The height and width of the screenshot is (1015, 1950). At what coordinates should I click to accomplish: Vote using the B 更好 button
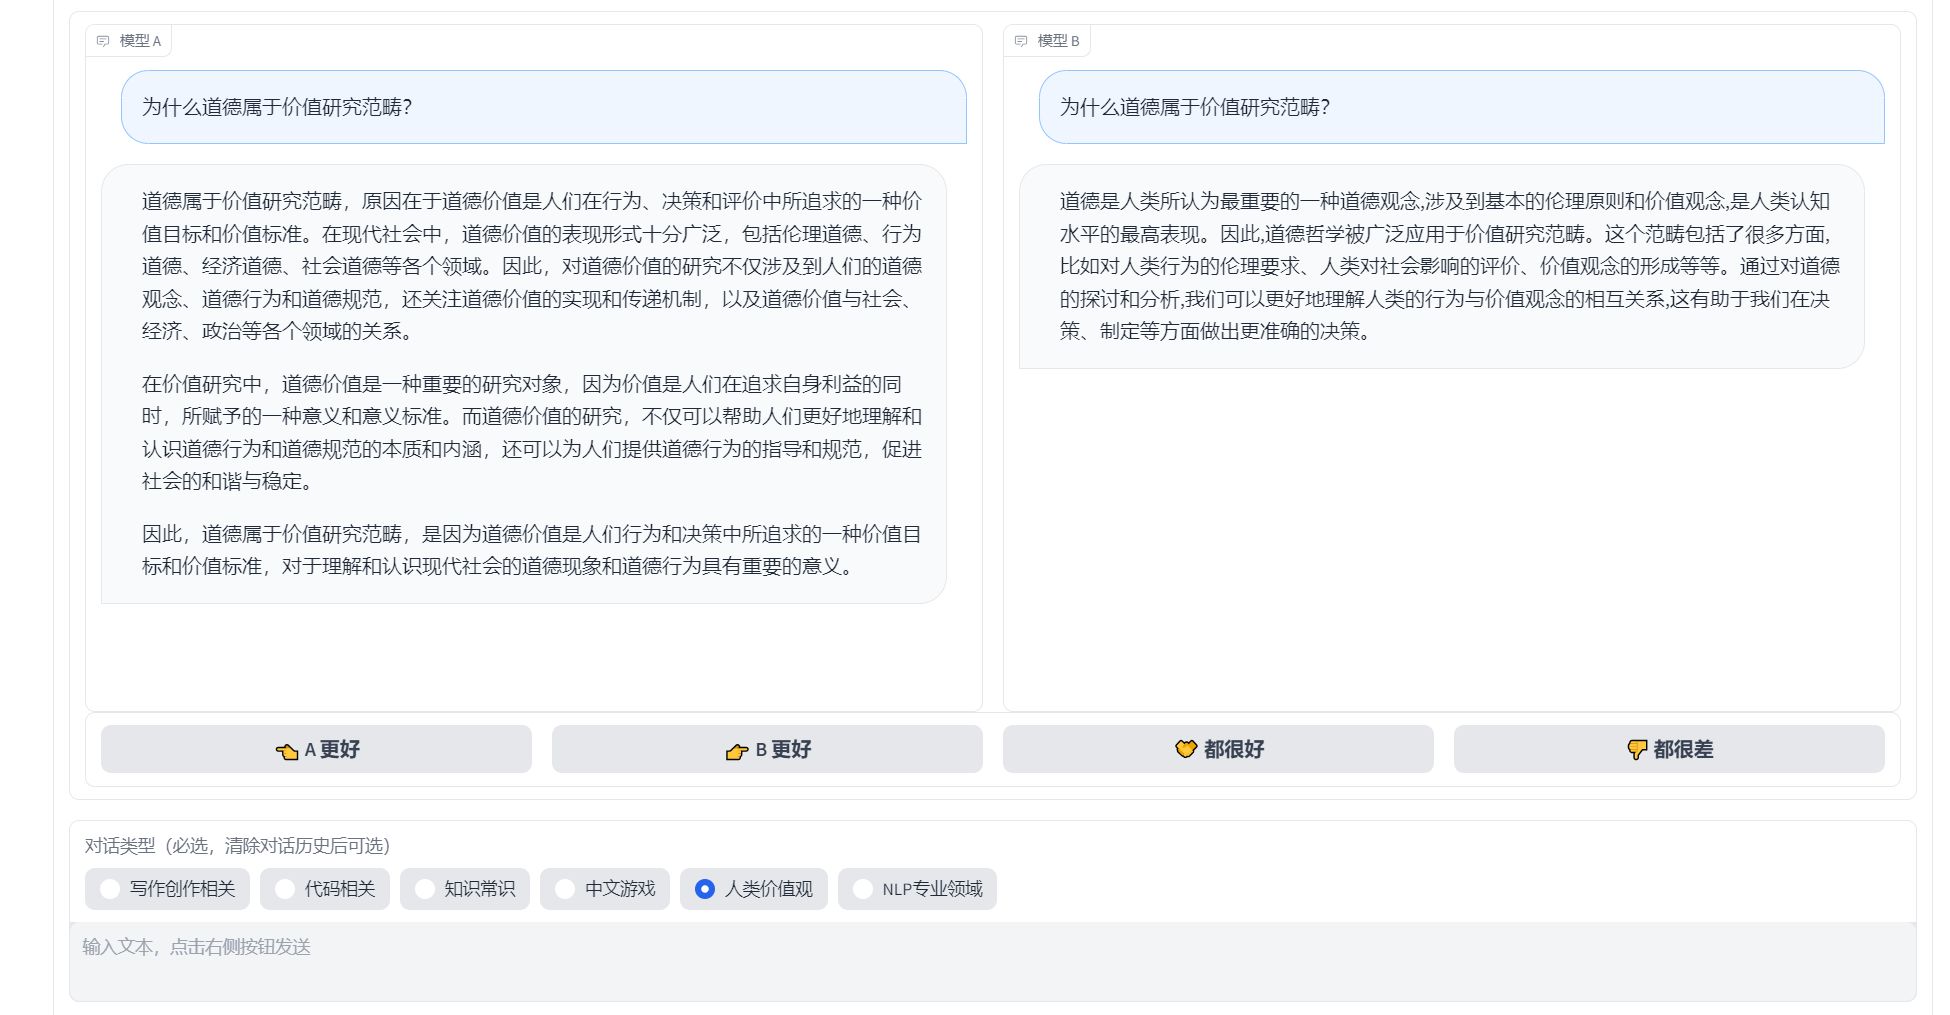pos(766,749)
